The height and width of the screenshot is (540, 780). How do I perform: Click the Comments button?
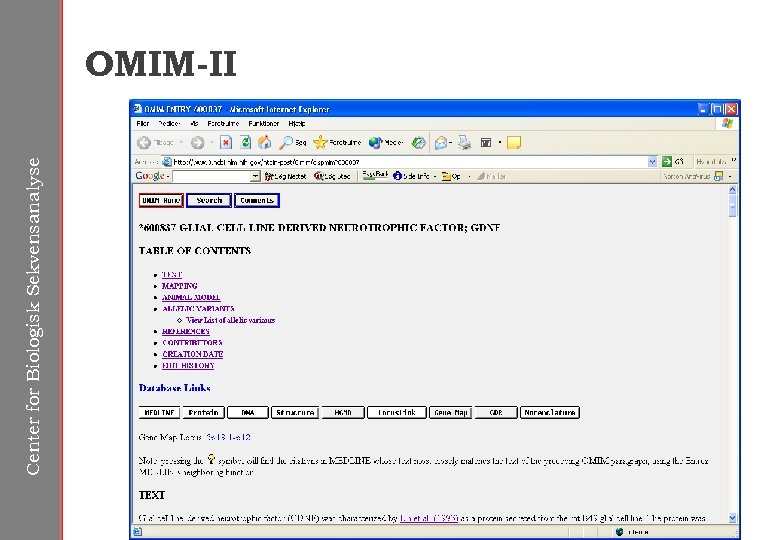[x=257, y=200]
